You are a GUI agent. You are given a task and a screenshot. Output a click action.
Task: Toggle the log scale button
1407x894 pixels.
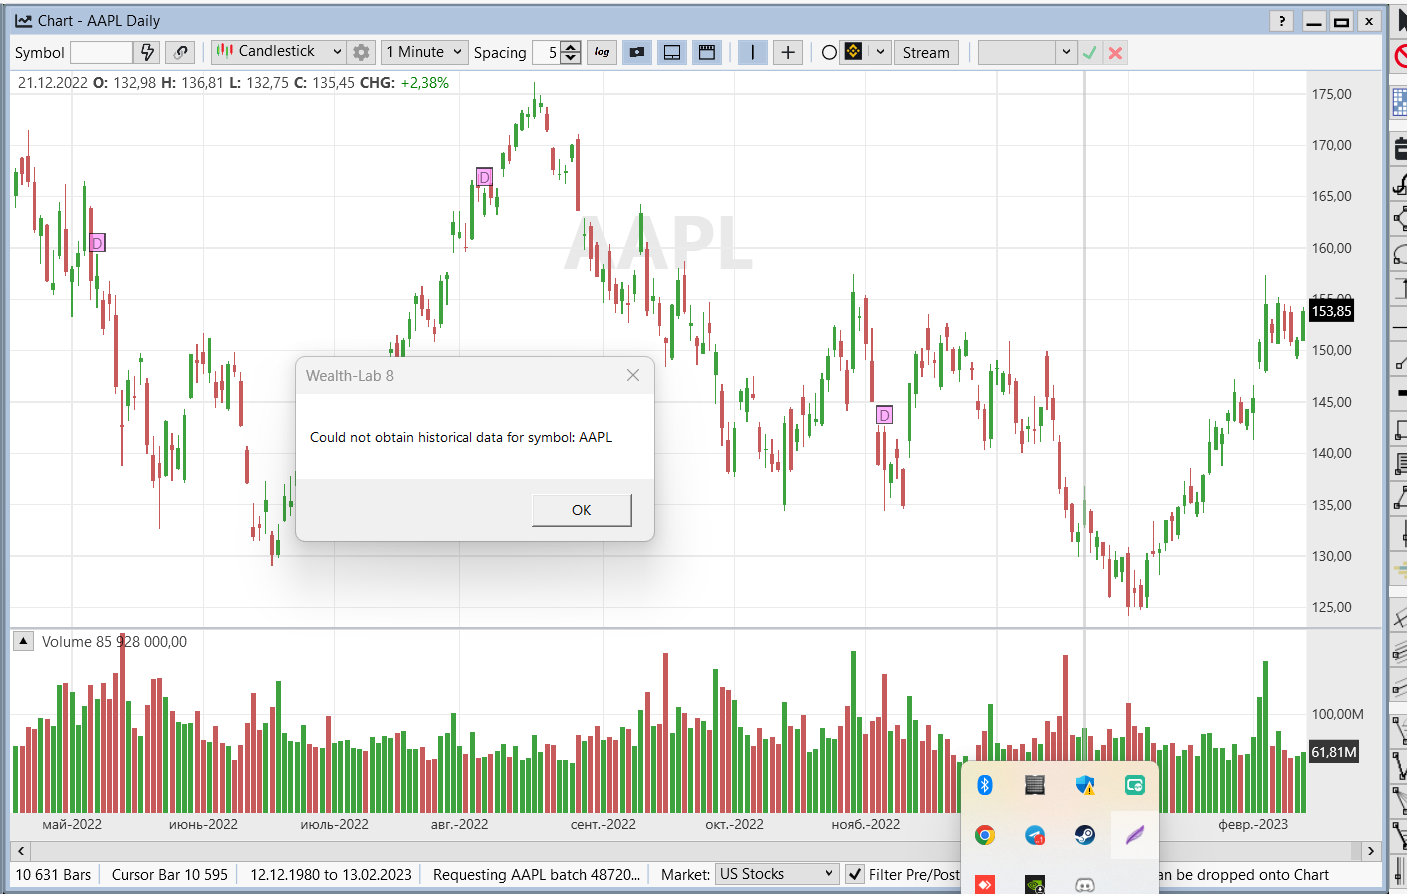602,52
